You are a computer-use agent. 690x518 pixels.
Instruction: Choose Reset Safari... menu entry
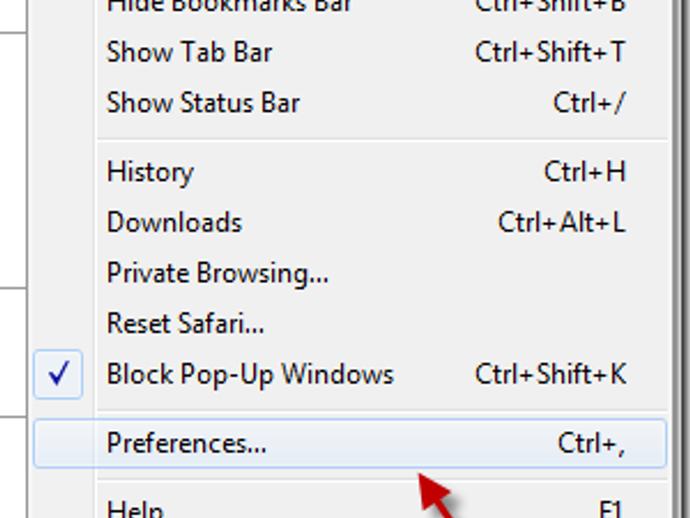point(185,323)
